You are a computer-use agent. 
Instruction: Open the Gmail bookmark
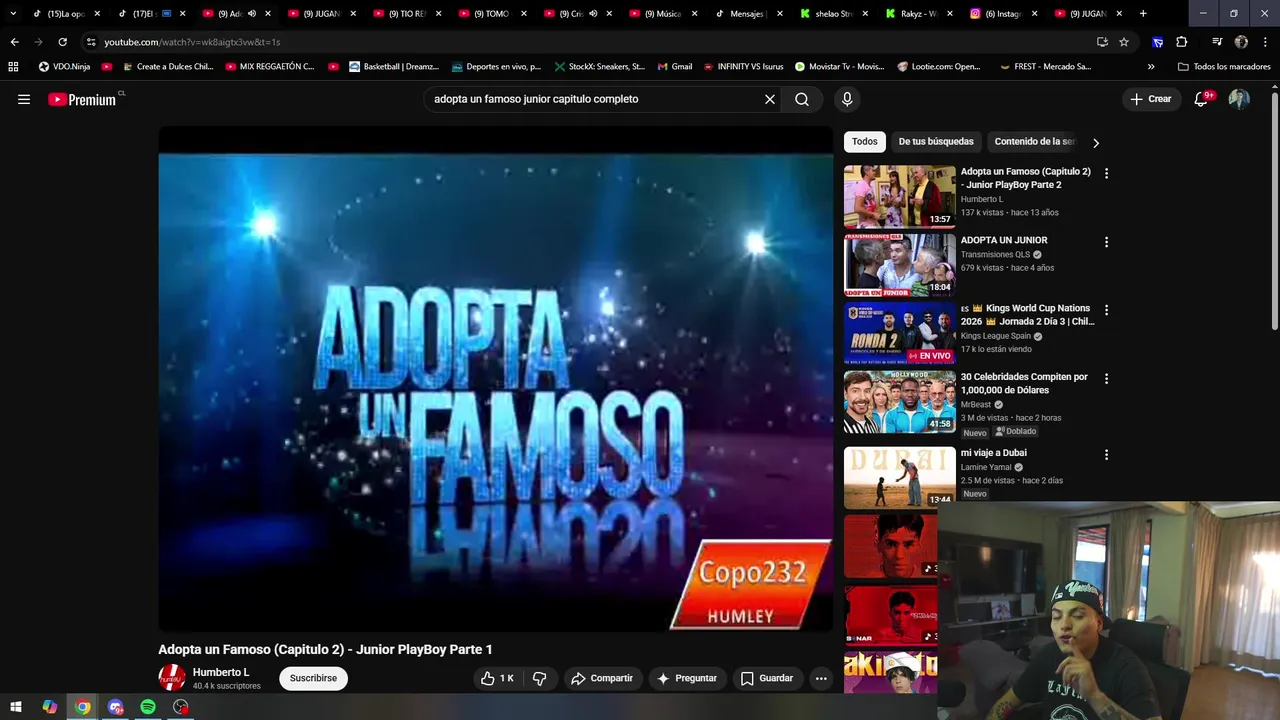click(x=675, y=67)
